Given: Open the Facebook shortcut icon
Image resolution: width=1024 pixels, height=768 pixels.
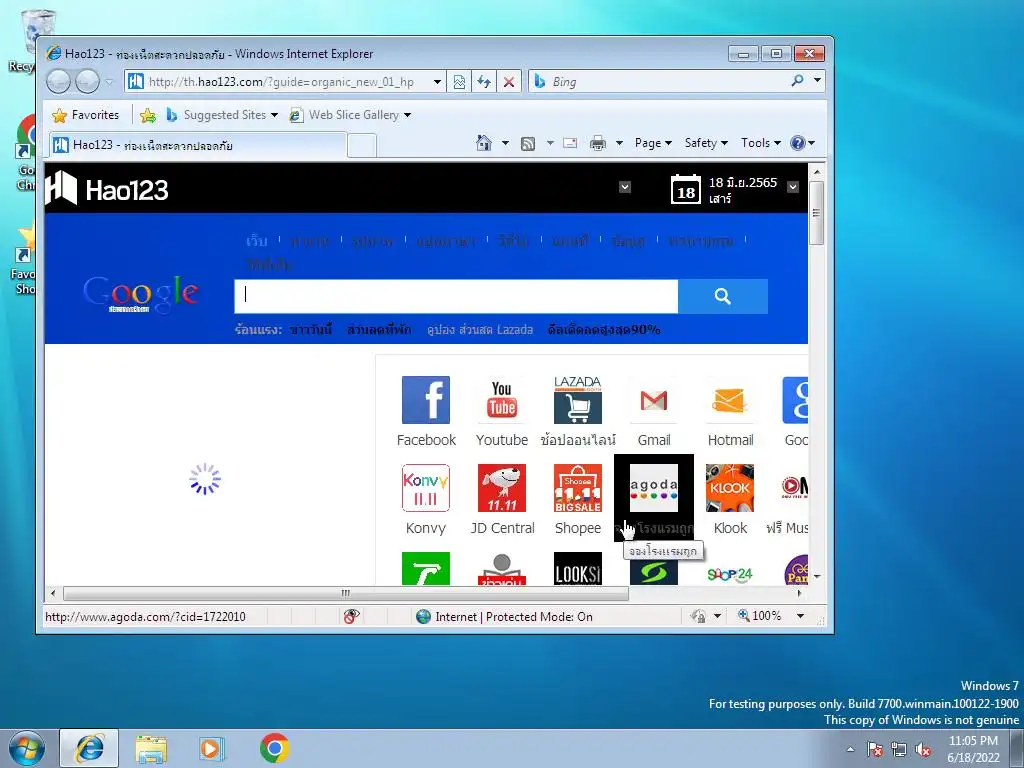Looking at the screenshot, I should (x=426, y=400).
